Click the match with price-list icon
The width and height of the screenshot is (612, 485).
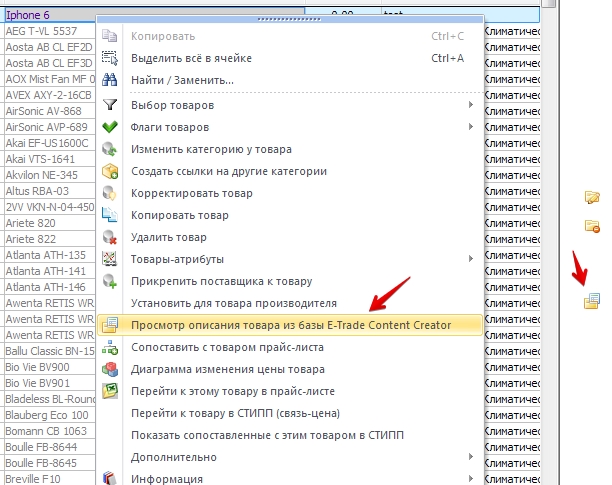pos(110,347)
